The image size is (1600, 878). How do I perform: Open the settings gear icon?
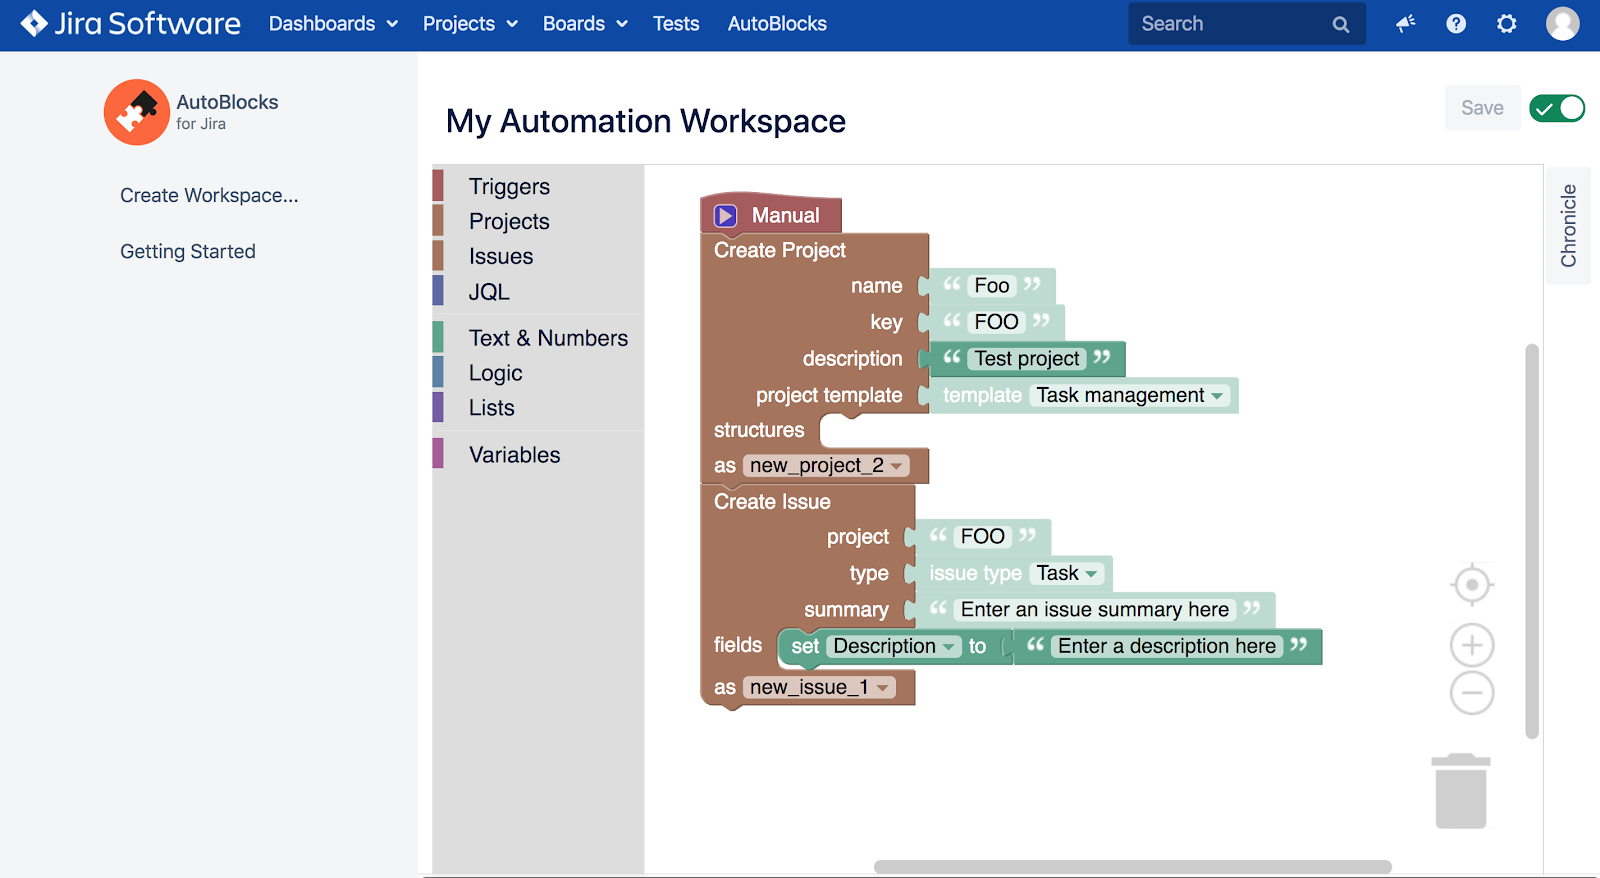tap(1507, 23)
